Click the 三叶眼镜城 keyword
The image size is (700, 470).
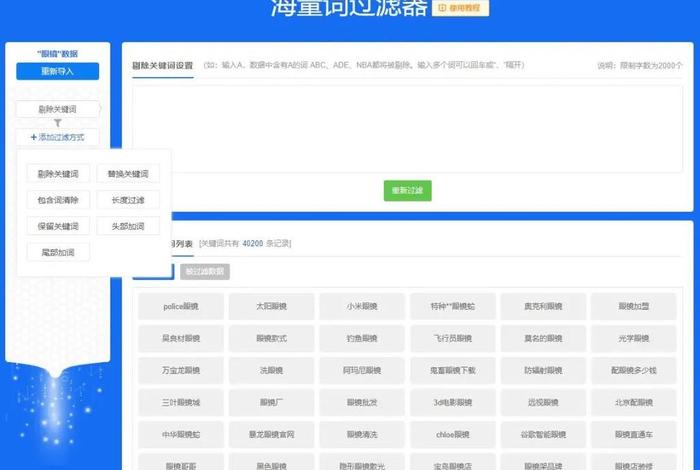tap(181, 402)
